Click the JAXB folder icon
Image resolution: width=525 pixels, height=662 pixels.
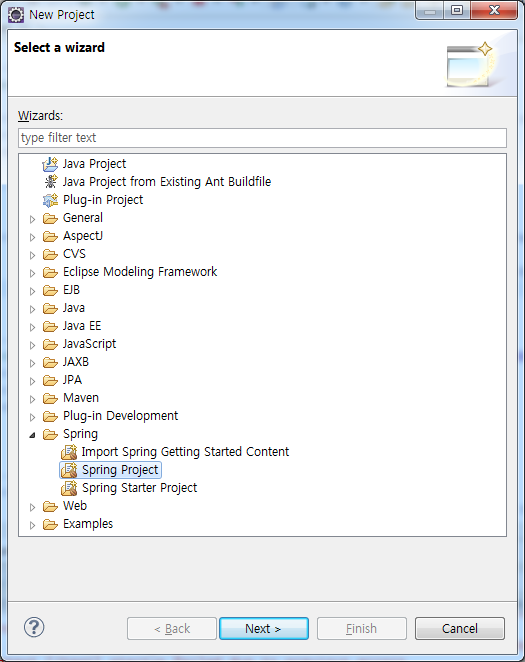click(x=50, y=363)
